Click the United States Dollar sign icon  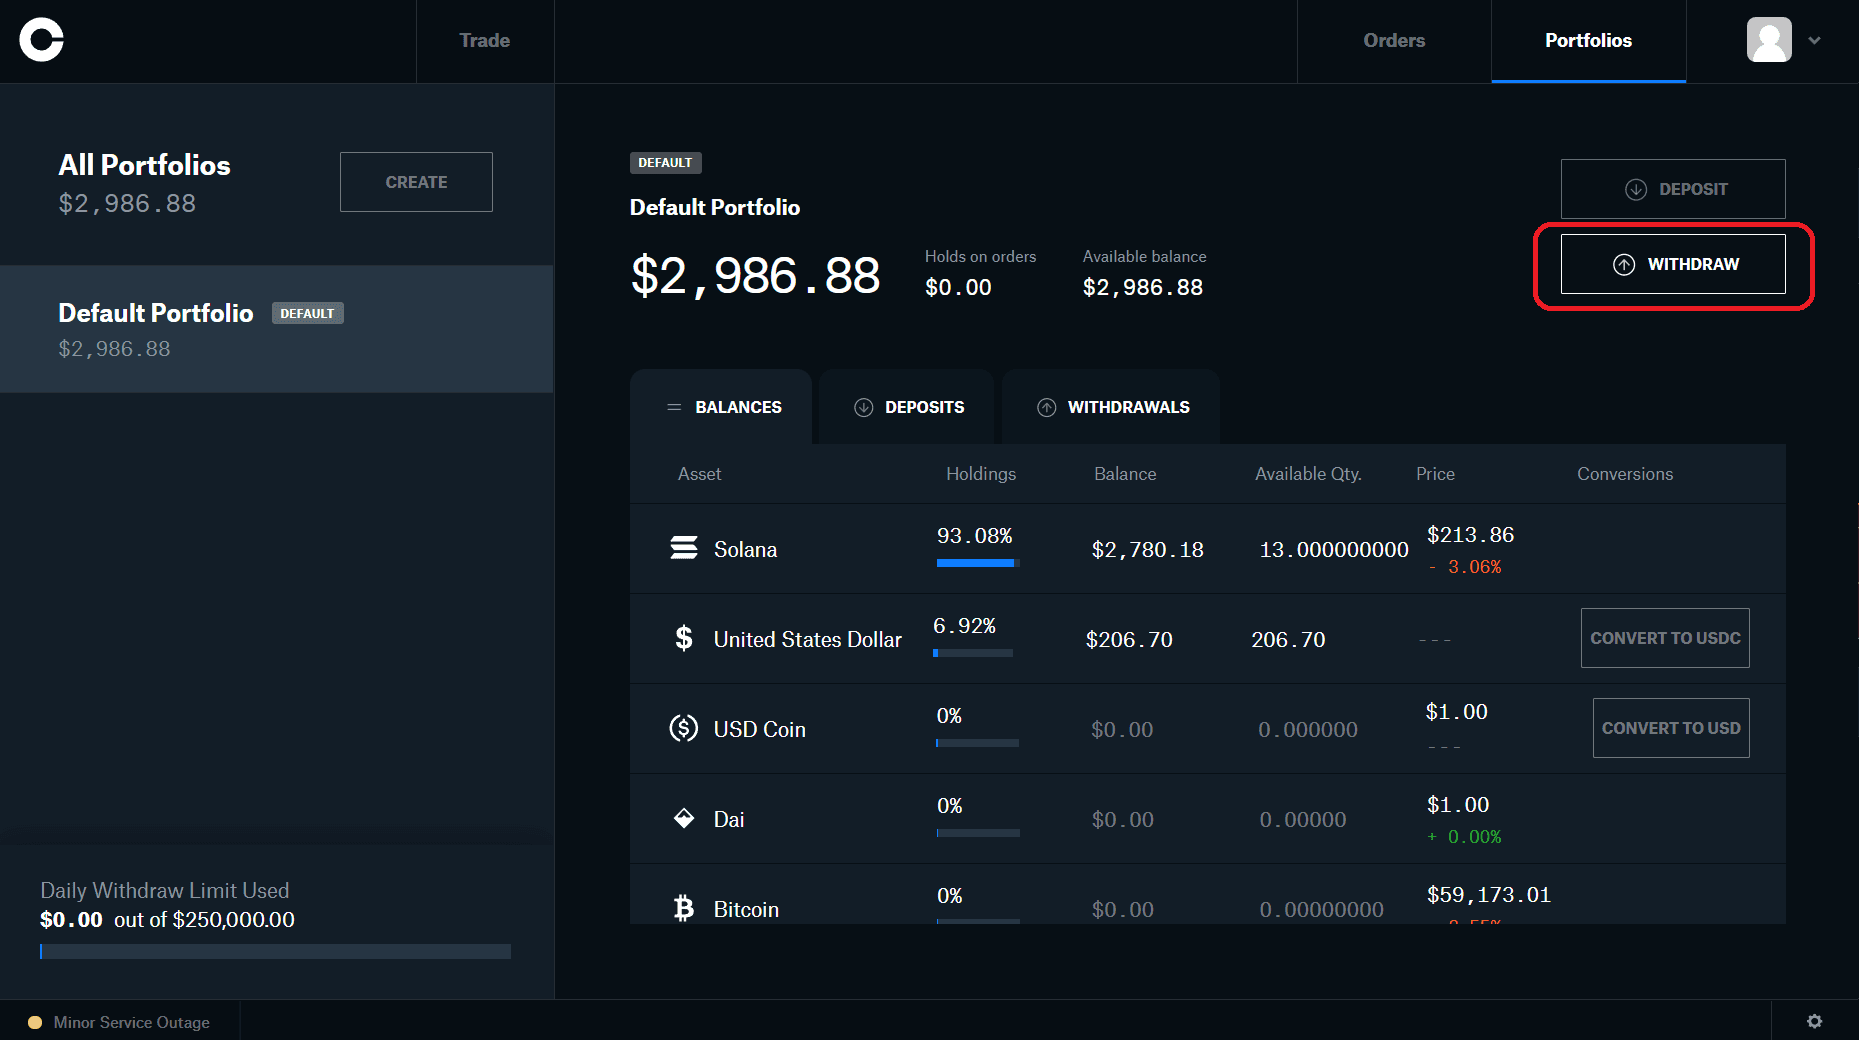[684, 638]
